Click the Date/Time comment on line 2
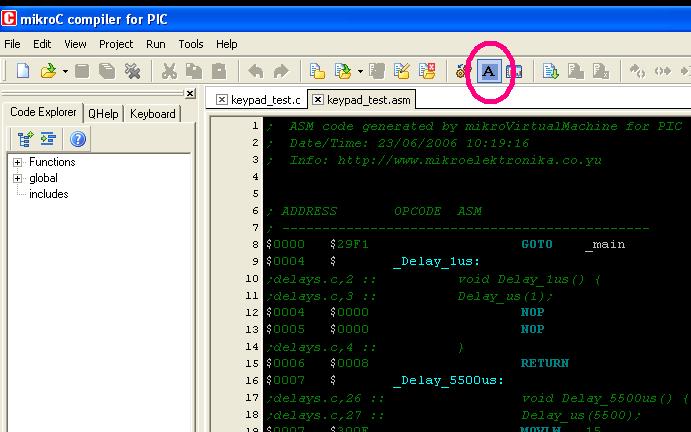The width and height of the screenshot is (691, 432). point(409,143)
